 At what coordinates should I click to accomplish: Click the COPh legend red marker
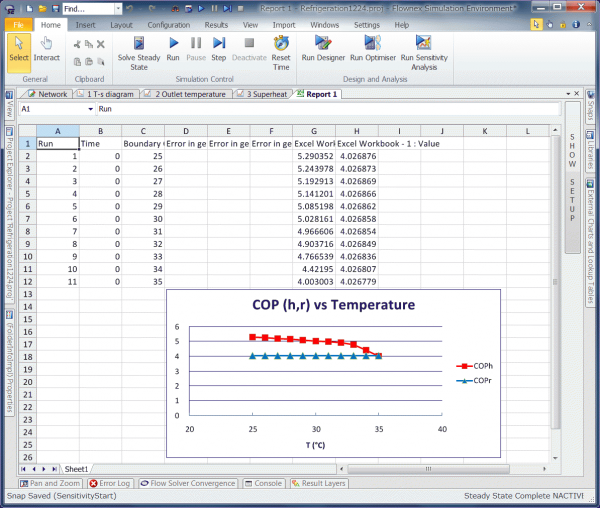[463, 367]
